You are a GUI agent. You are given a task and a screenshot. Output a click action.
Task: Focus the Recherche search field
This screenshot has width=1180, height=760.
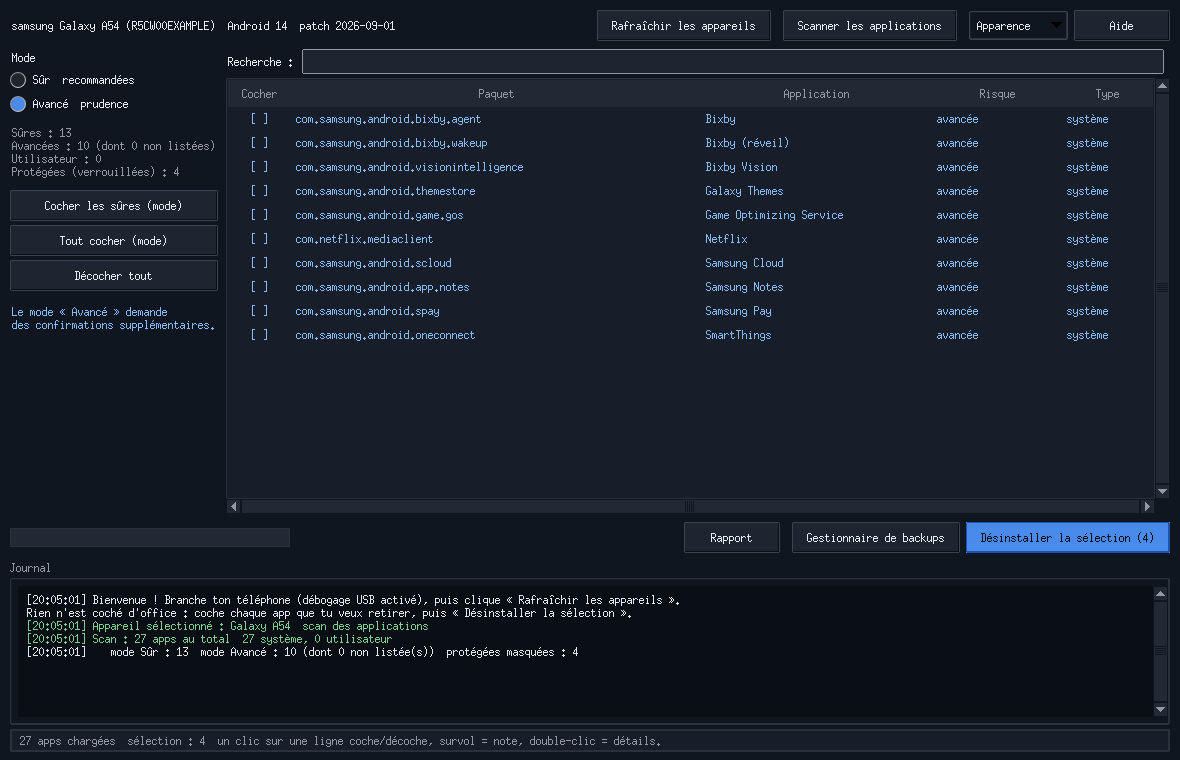pos(733,62)
